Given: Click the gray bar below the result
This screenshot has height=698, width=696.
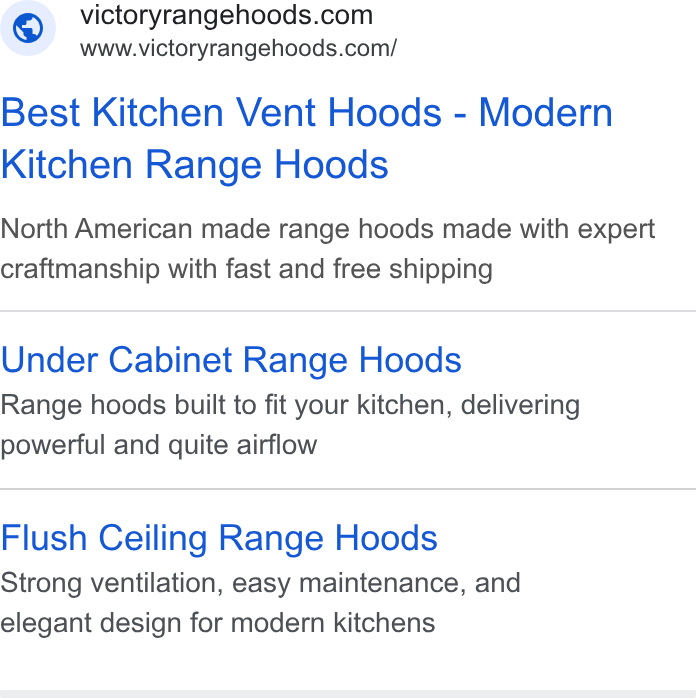Looking at the screenshot, I should pyautogui.click(x=348, y=694).
